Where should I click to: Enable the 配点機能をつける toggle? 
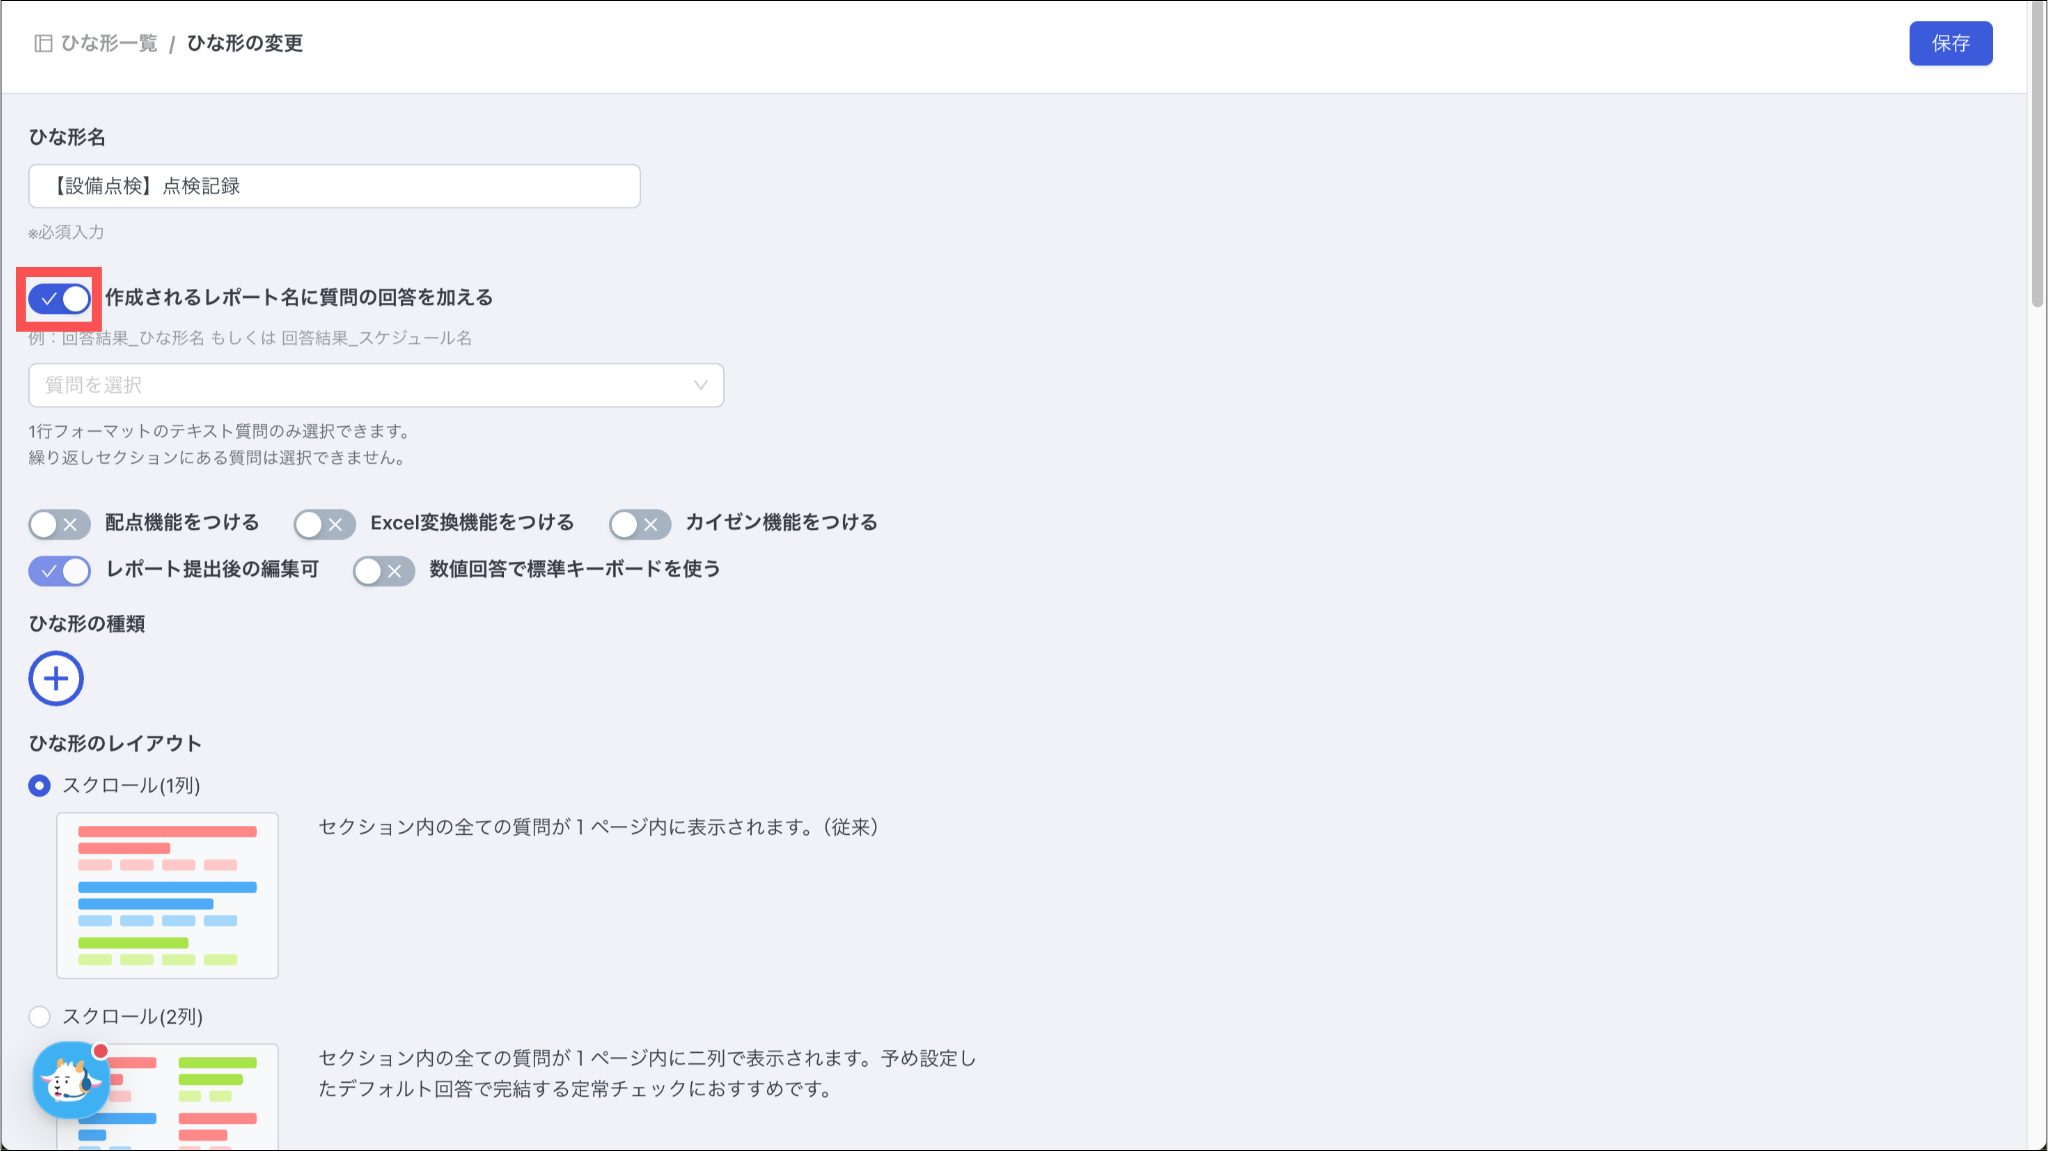click(59, 524)
